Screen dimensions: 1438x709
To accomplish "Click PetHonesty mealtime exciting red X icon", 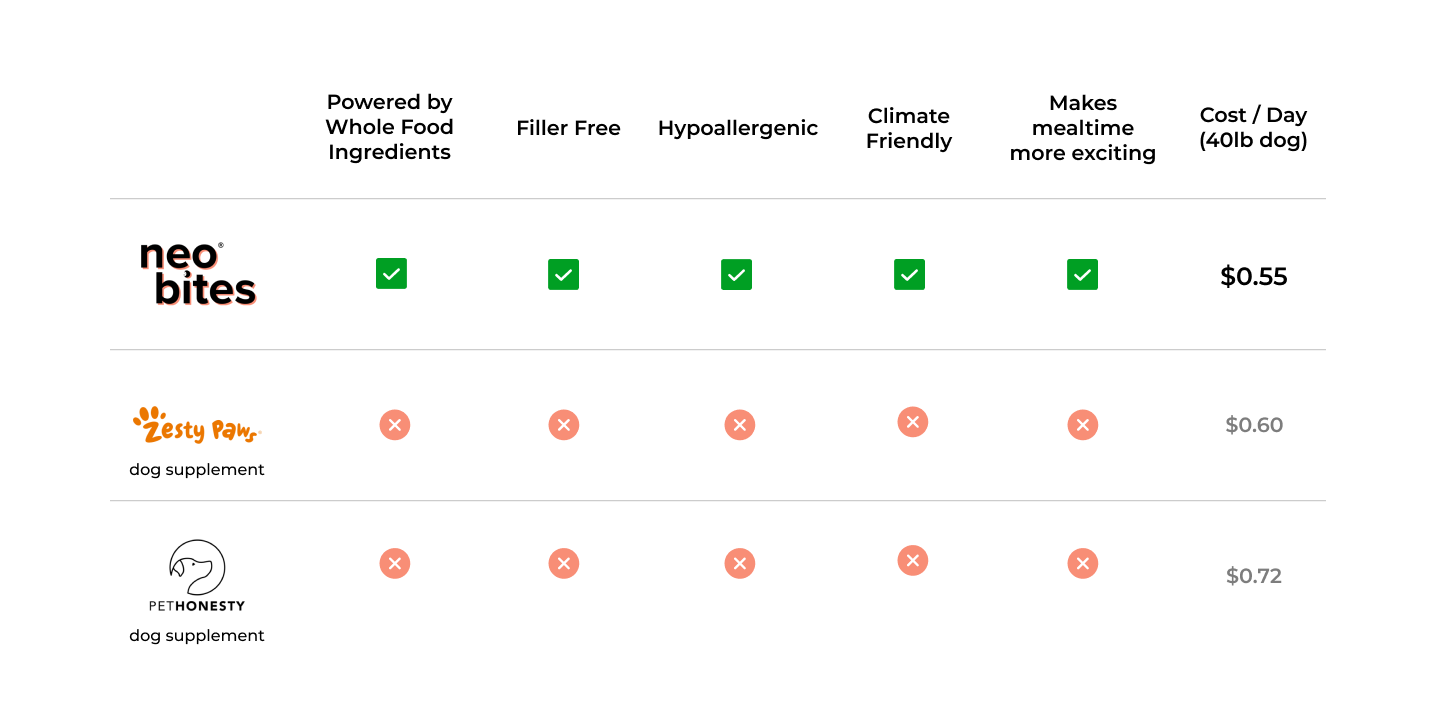I will 1083,564.
